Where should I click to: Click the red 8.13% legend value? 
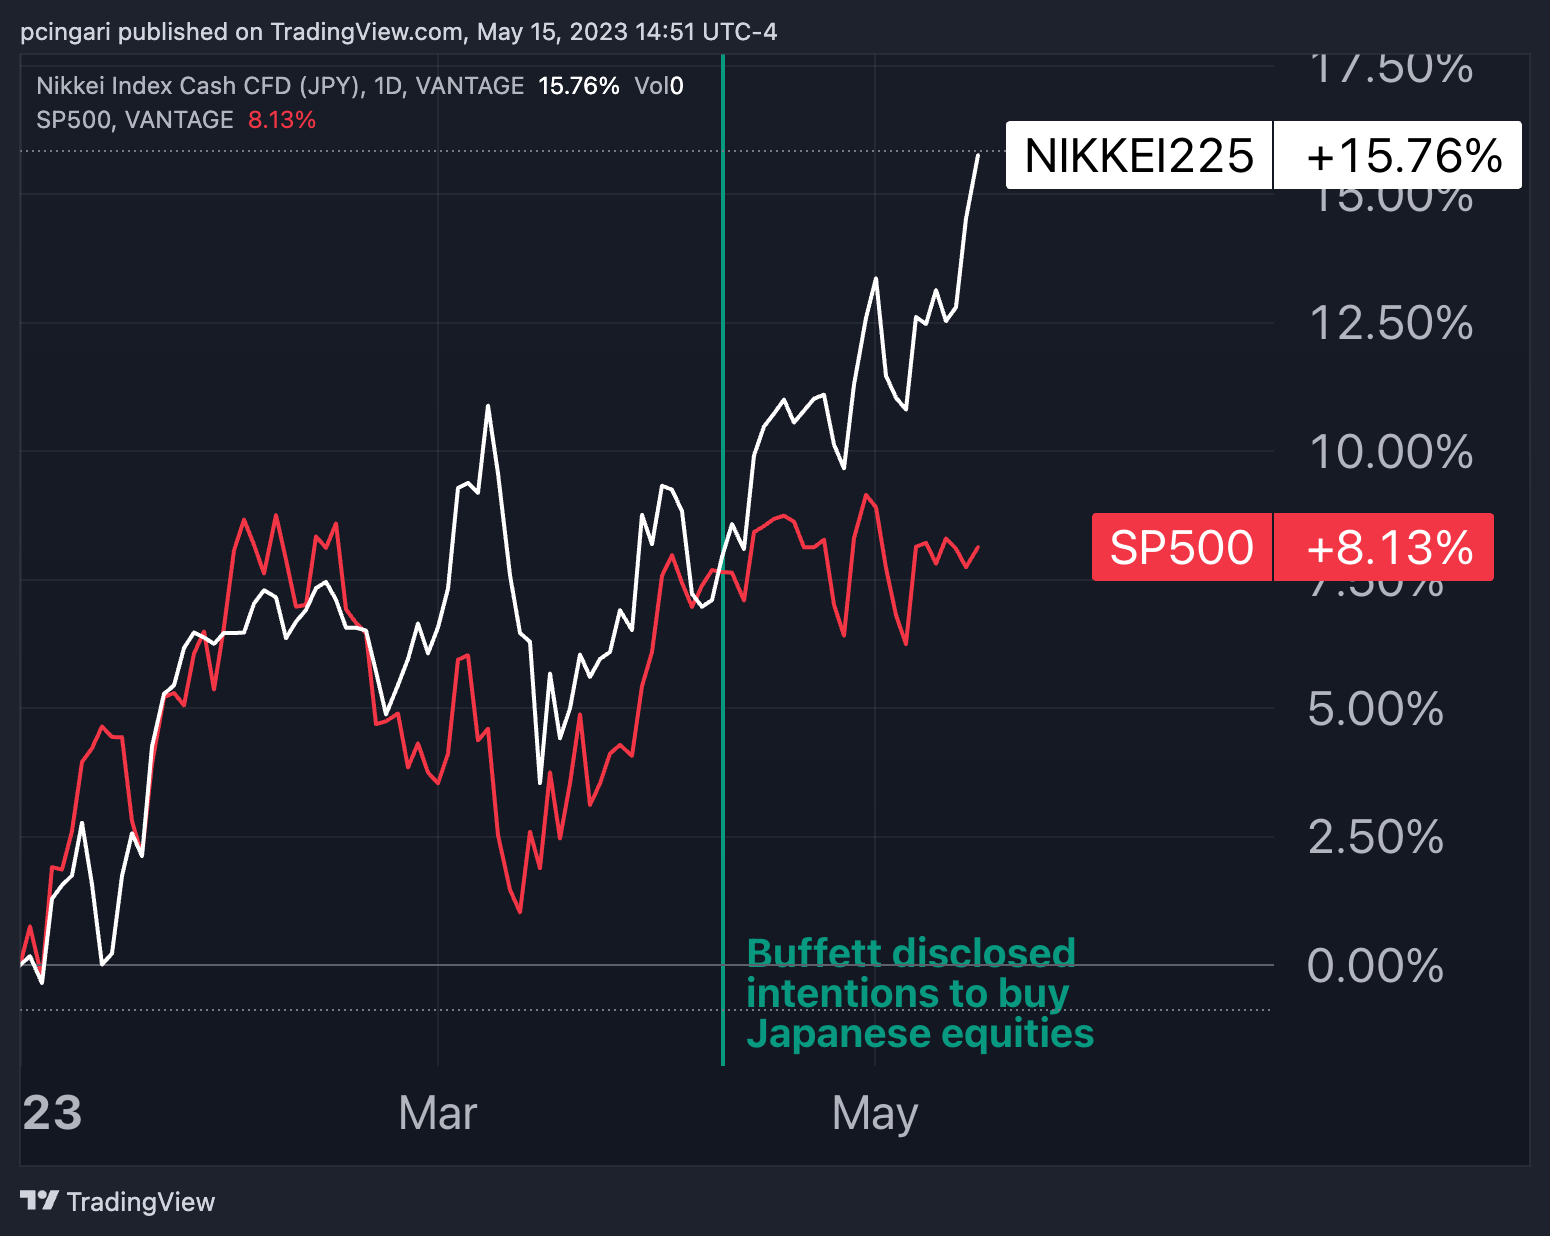click(x=282, y=120)
